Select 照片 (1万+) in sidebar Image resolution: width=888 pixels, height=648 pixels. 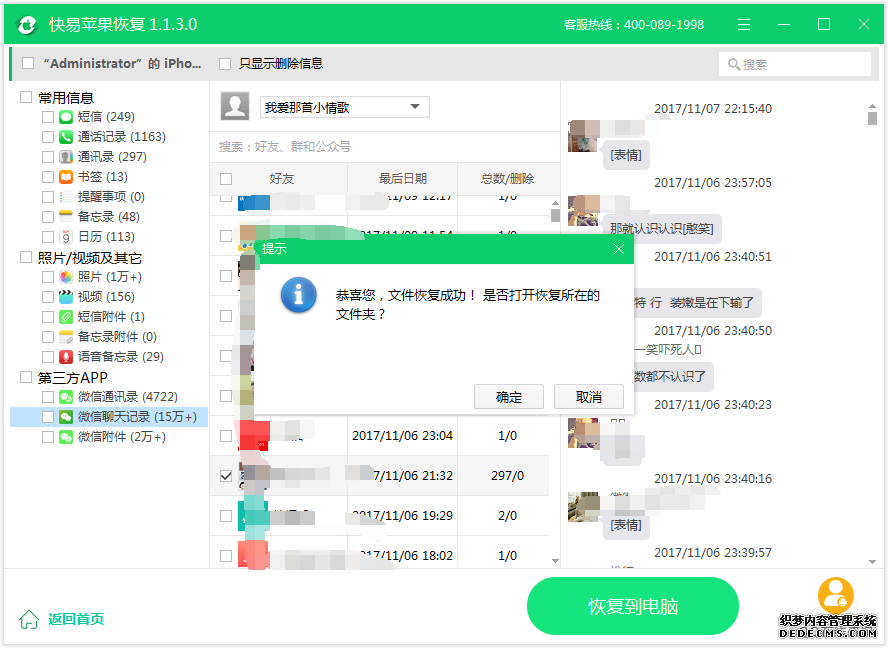coord(109,276)
